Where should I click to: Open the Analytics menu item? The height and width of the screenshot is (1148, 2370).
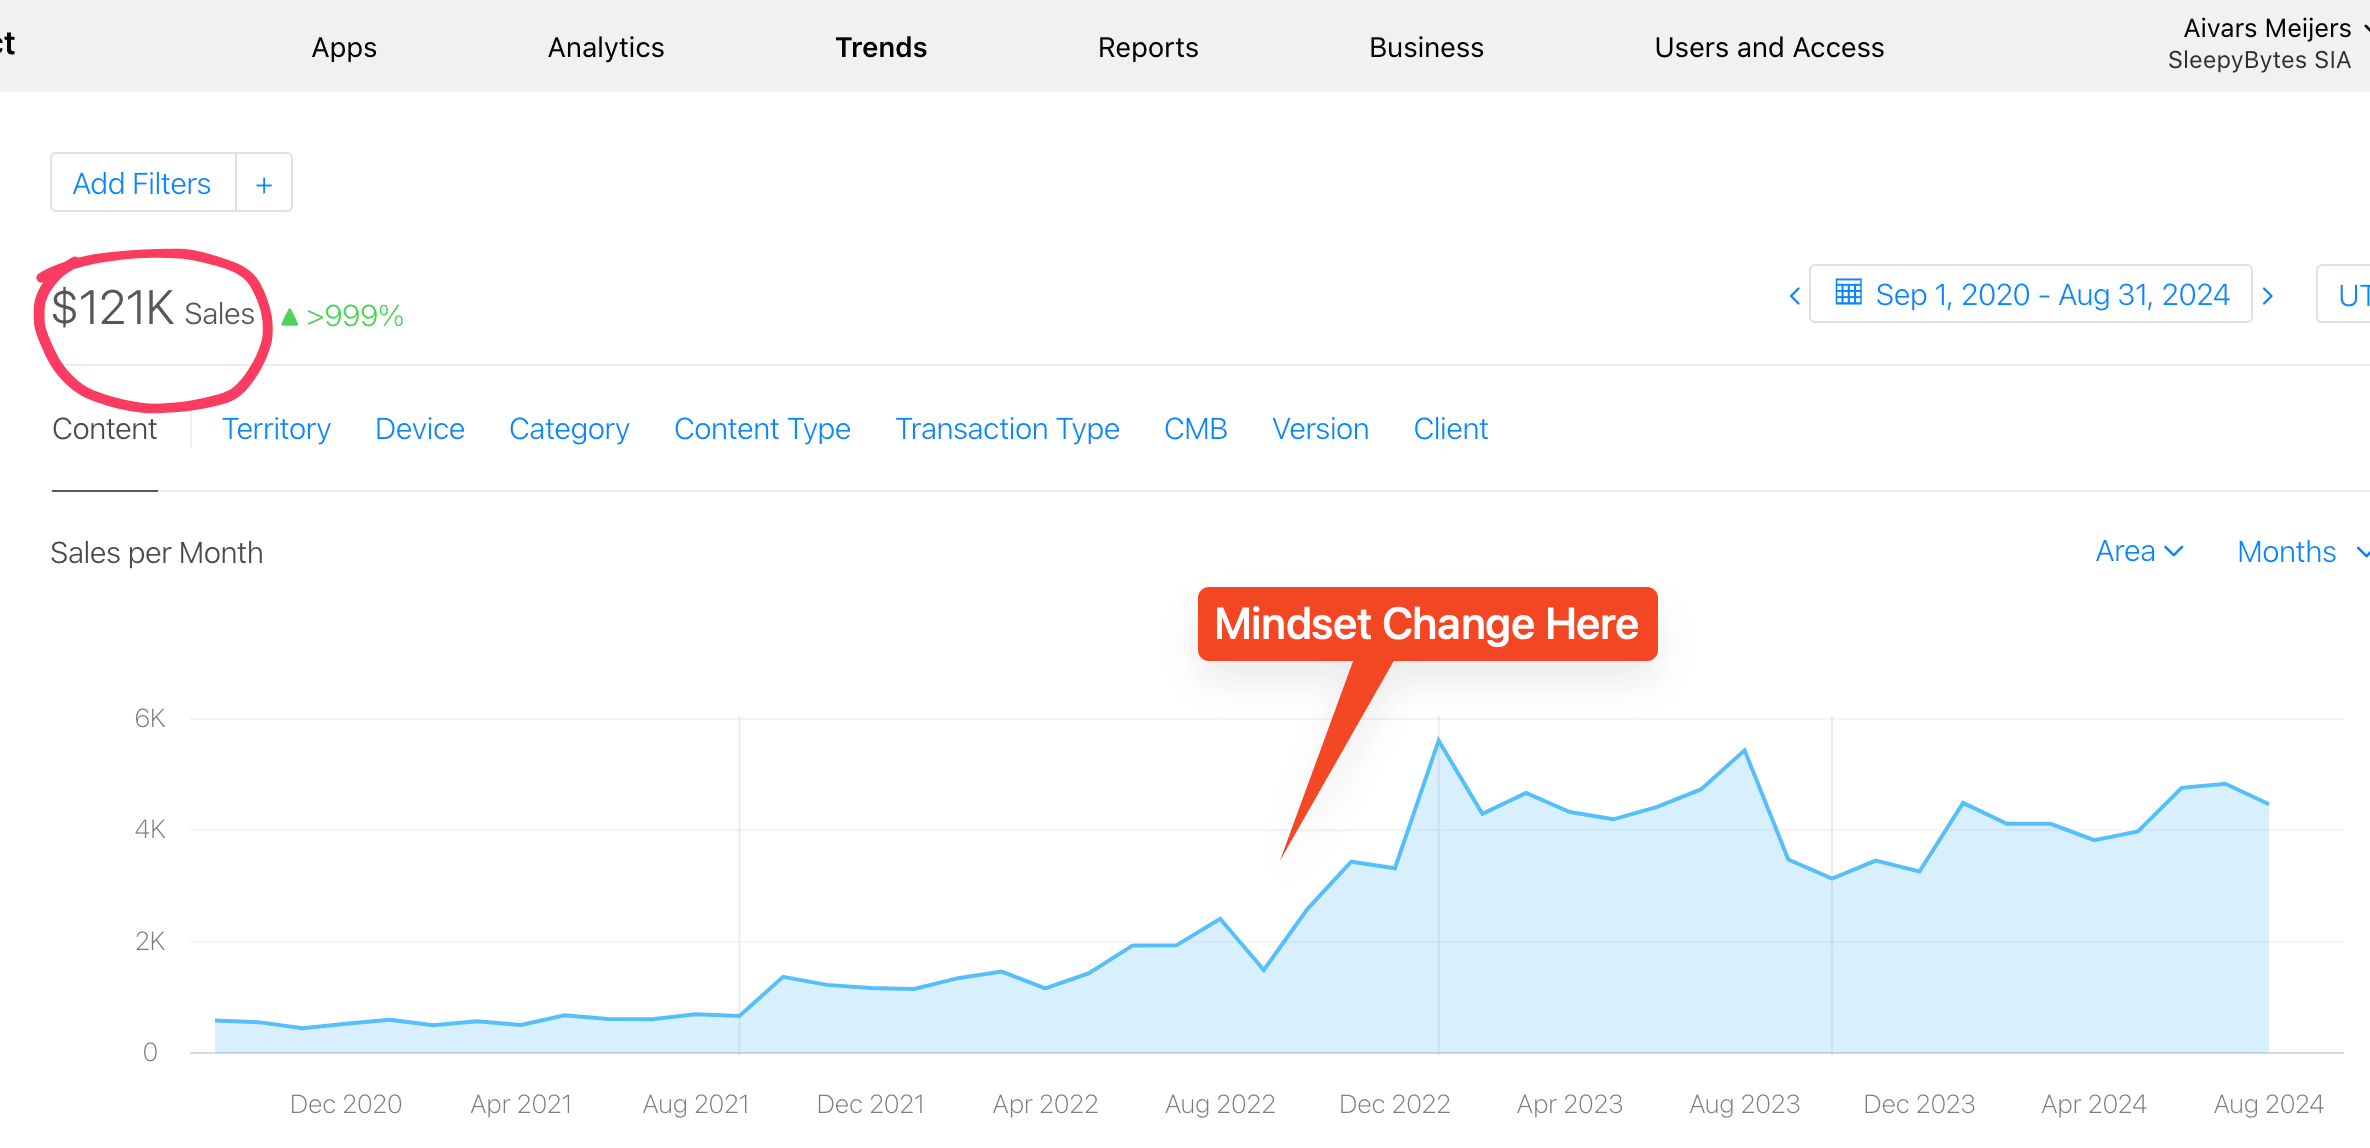[x=606, y=47]
